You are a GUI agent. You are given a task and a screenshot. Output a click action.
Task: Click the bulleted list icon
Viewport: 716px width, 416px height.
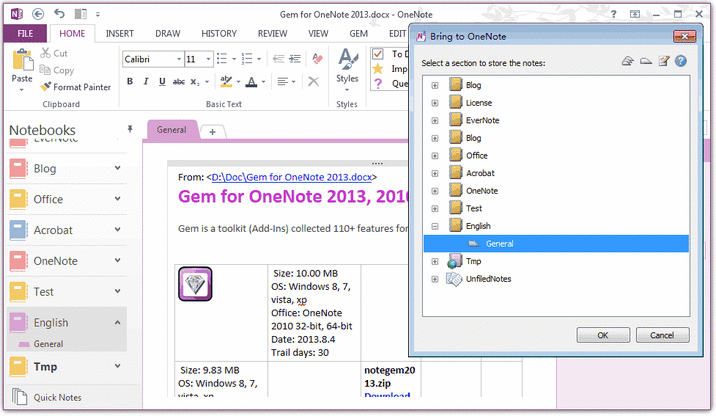pyautogui.click(x=222, y=59)
